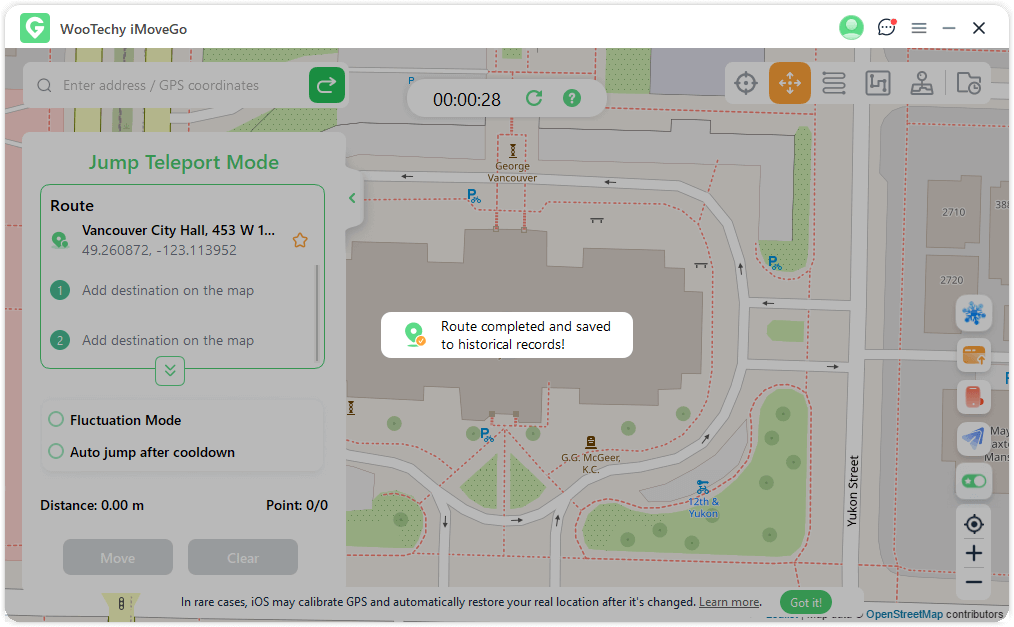Click the Got it! button
The height and width of the screenshot is (627, 1014).
pyautogui.click(x=805, y=603)
